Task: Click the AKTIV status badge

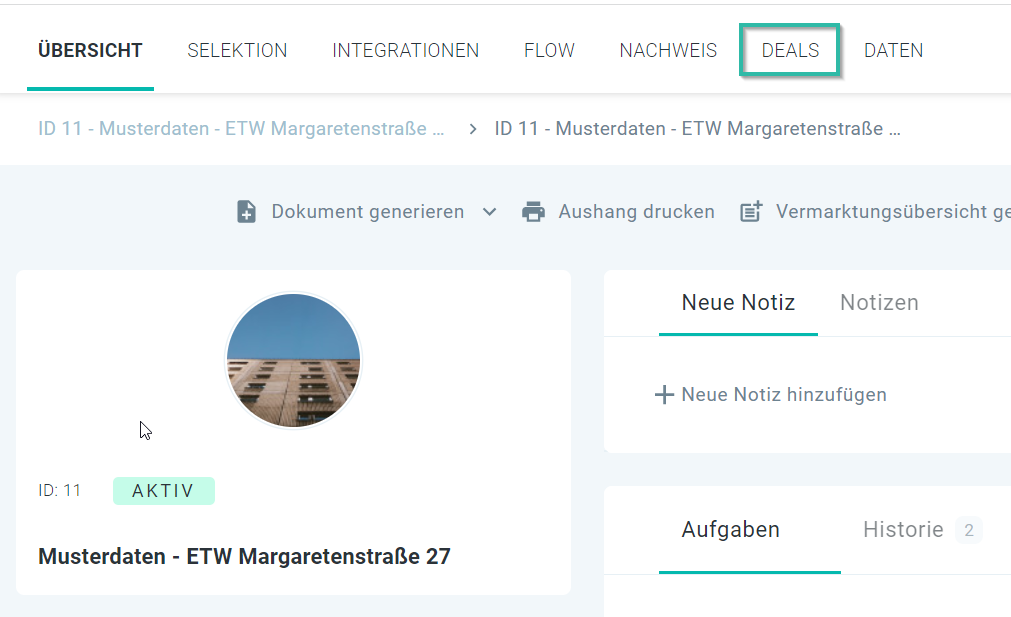Action: tap(164, 491)
